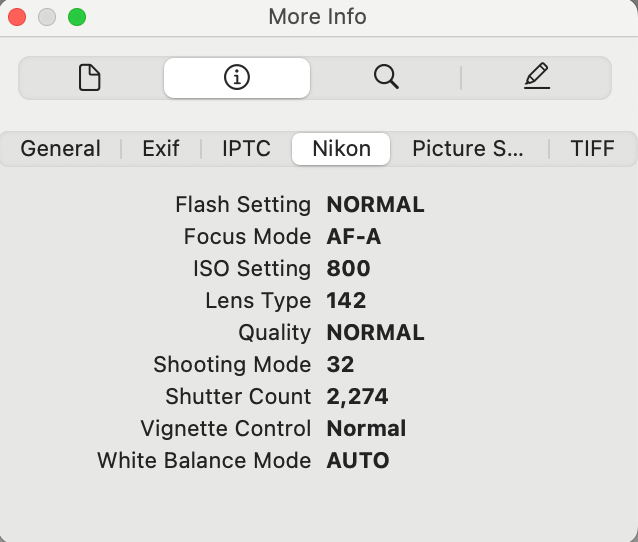Open the Picture S… tab
This screenshot has height=542, width=638.
[468, 149]
